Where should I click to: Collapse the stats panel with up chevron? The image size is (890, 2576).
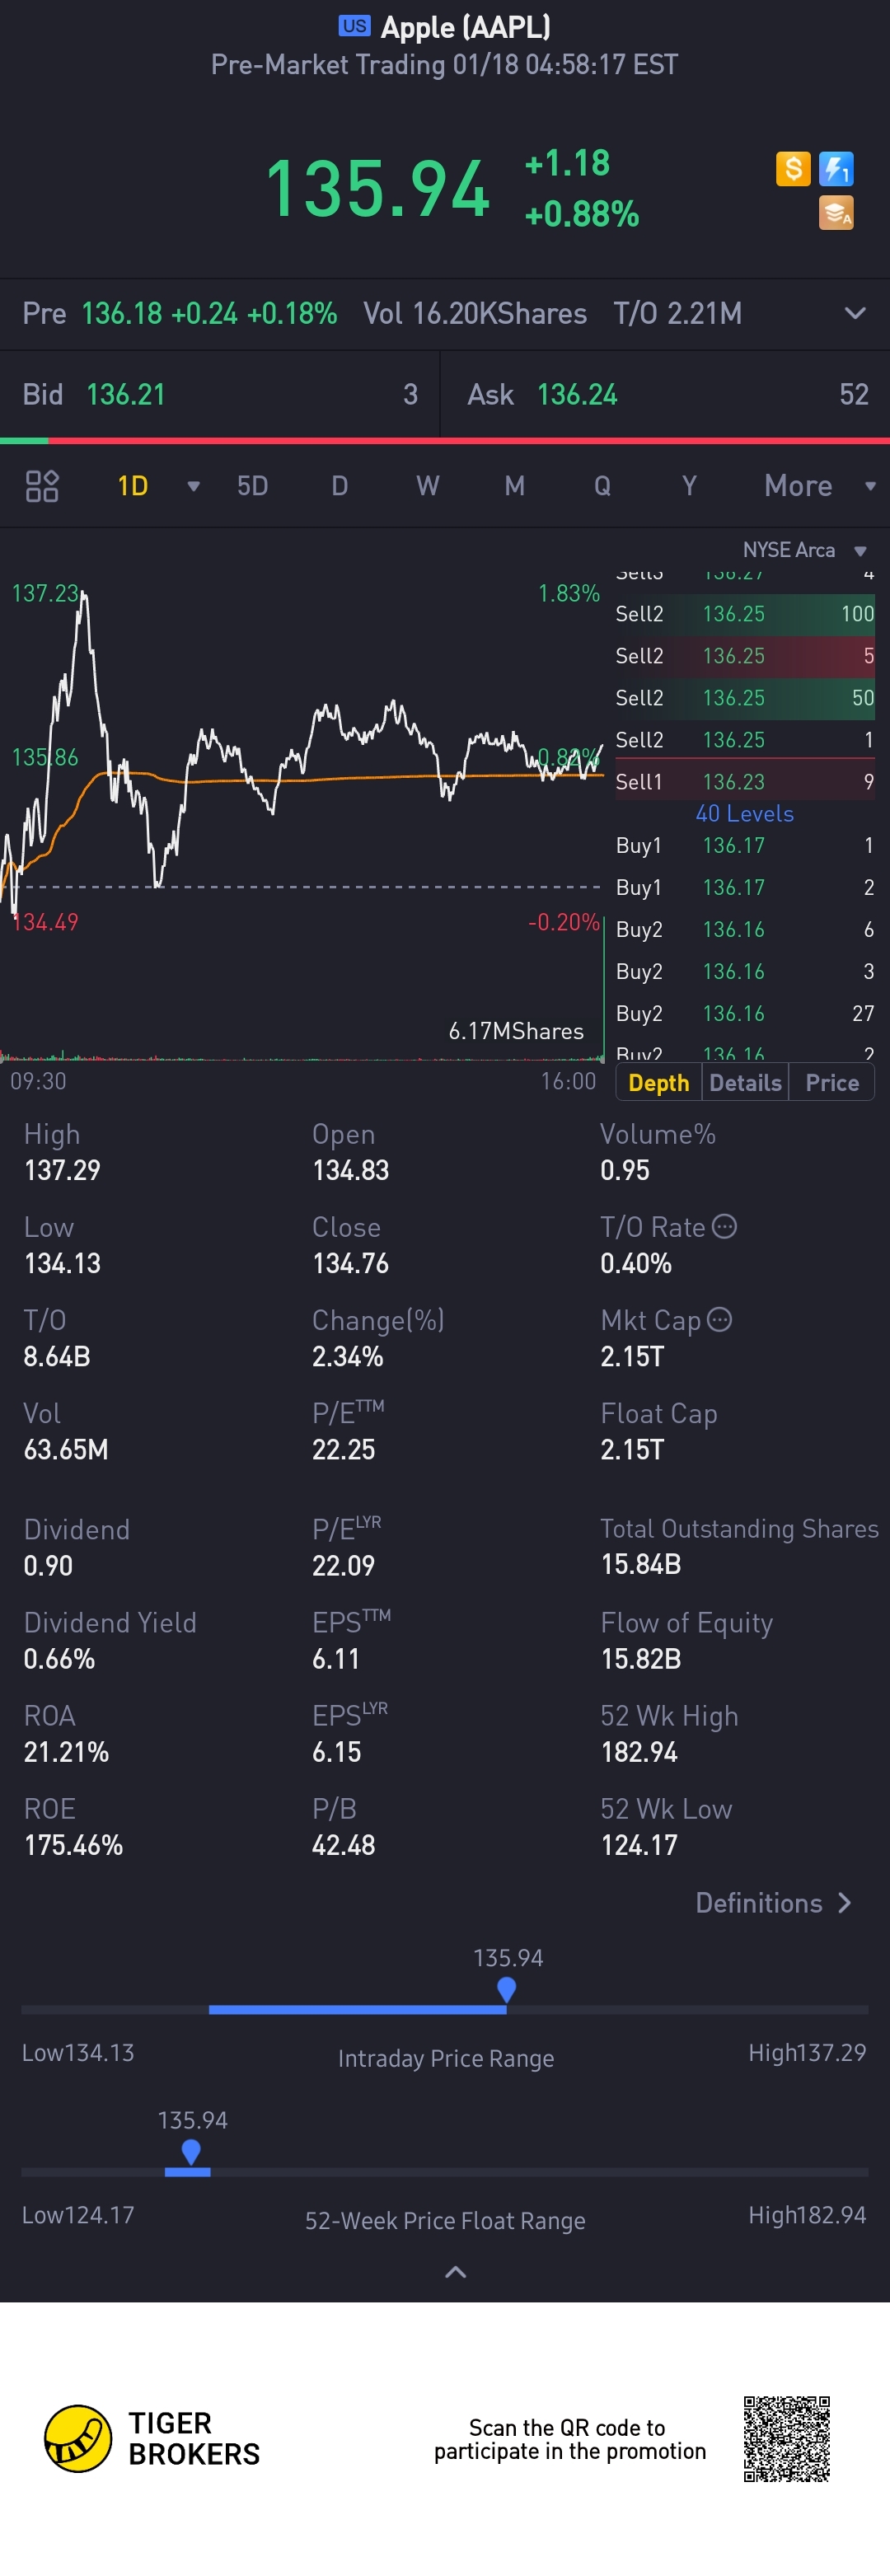click(455, 2272)
